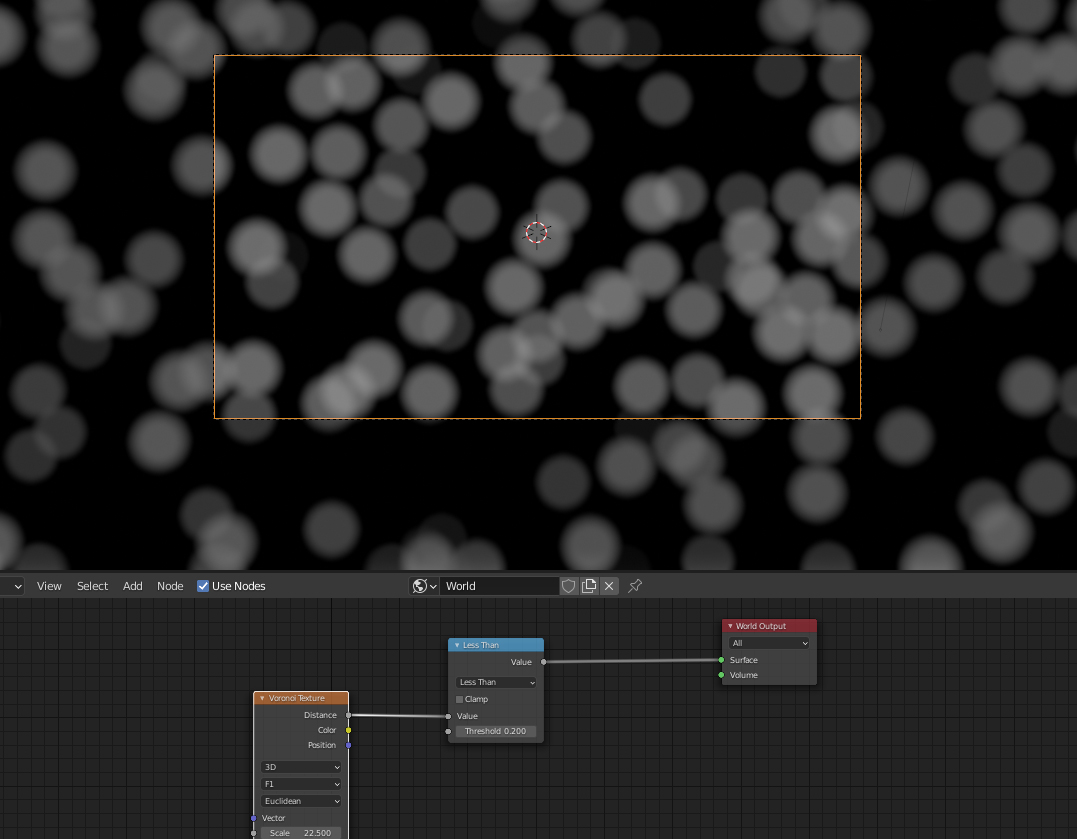The height and width of the screenshot is (839, 1077).
Task: Open the Node menu
Action: coord(170,586)
